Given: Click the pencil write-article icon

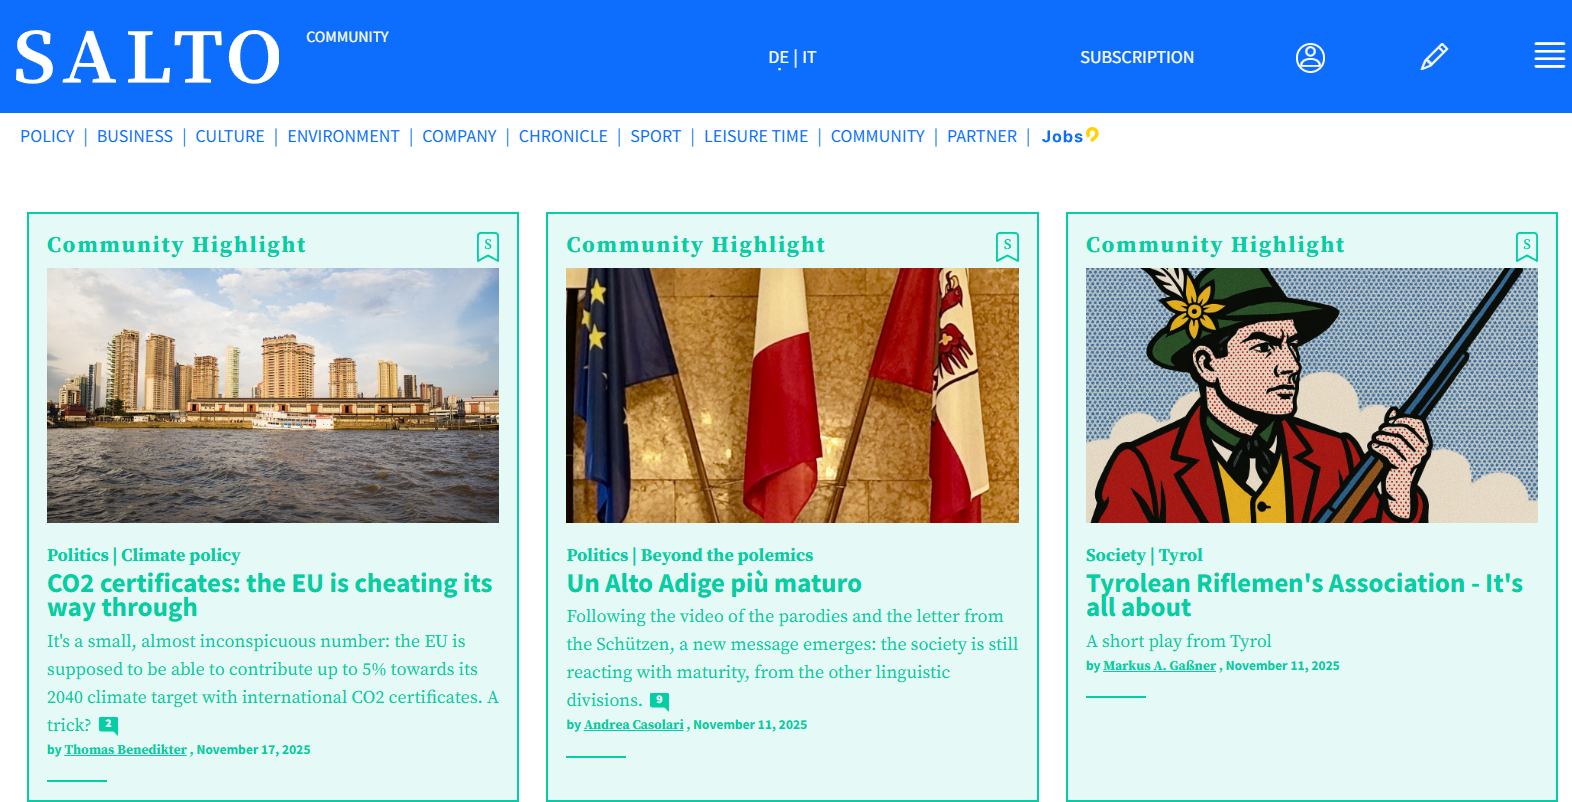Looking at the screenshot, I should pos(1434,57).
